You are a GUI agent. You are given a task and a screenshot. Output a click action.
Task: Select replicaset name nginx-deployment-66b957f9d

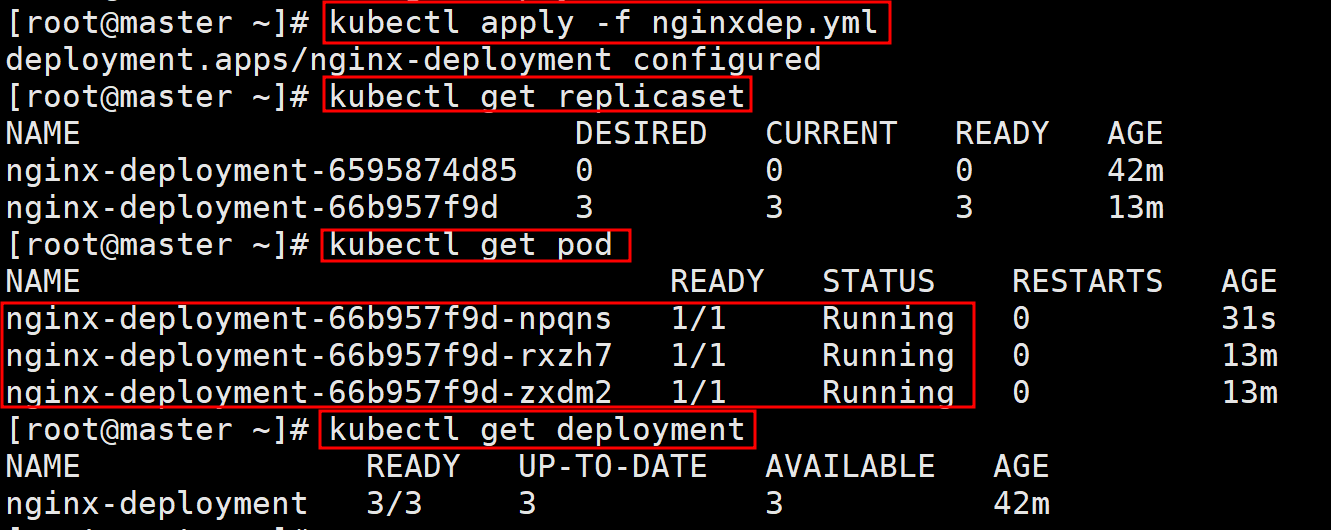252,208
